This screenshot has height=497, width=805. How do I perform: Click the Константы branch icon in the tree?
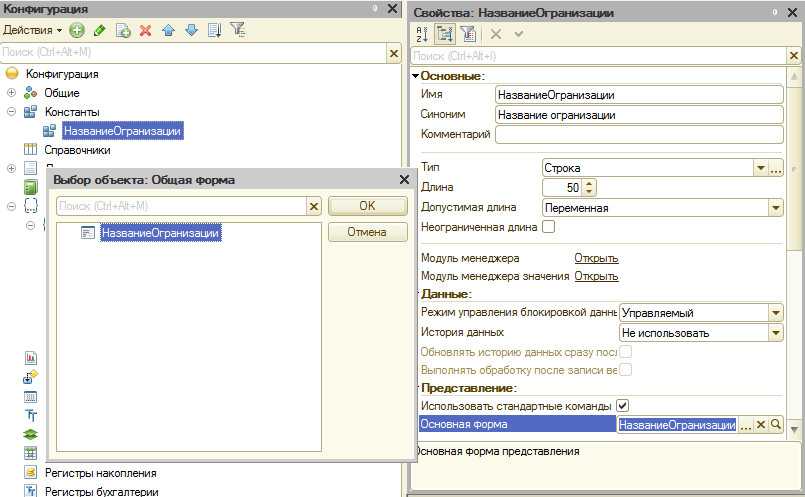coord(30,111)
